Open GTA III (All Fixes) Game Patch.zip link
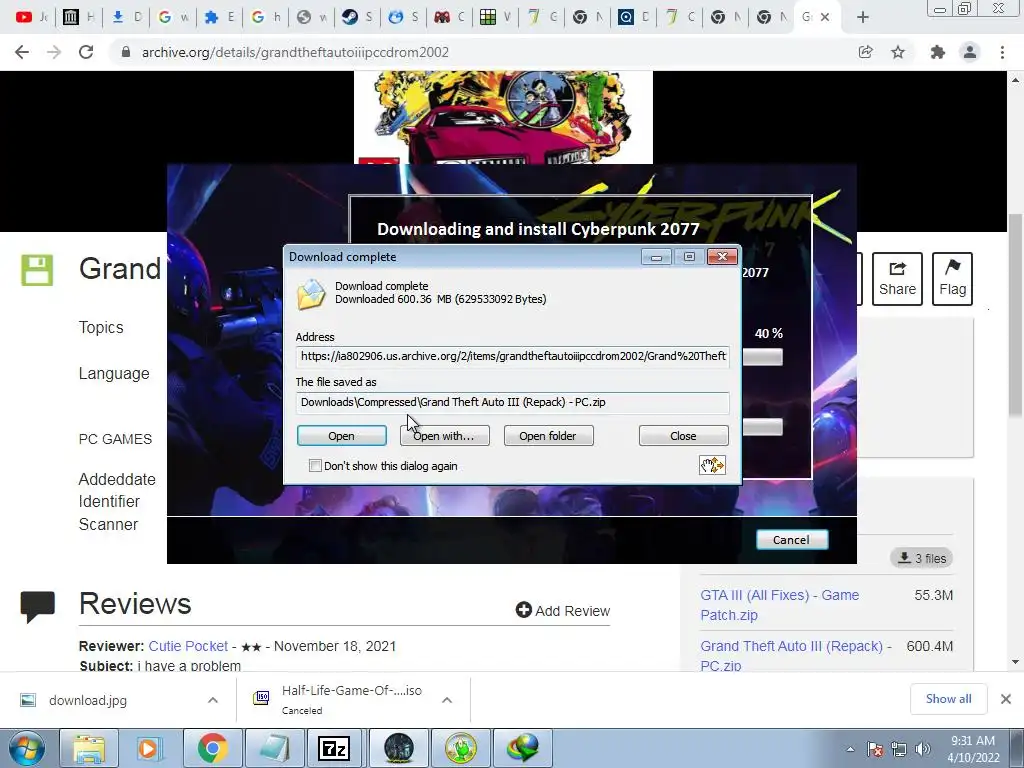 point(780,605)
